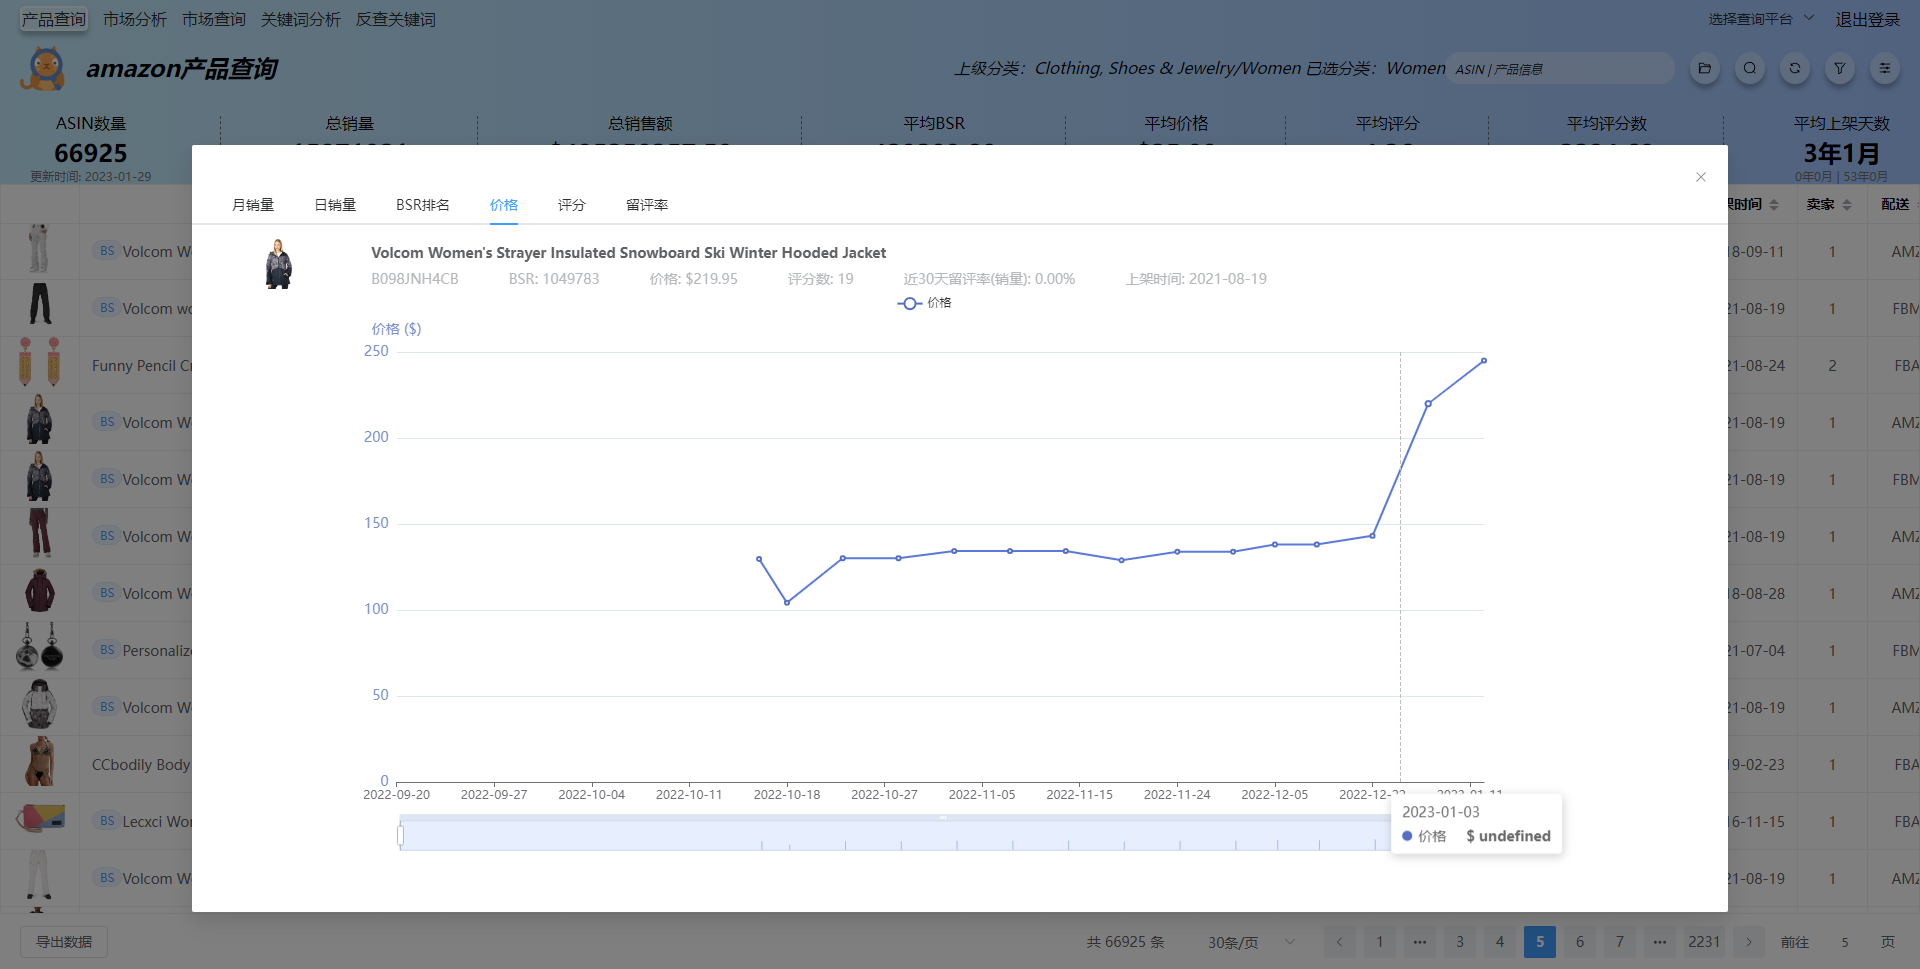Sort by the 上架时间 column arrows
The width and height of the screenshot is (1920, 969).
(1774, 205)
